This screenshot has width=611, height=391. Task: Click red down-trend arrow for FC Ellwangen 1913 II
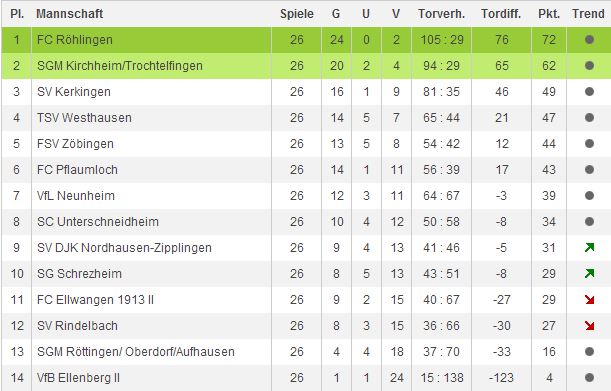tap(589, 299)
